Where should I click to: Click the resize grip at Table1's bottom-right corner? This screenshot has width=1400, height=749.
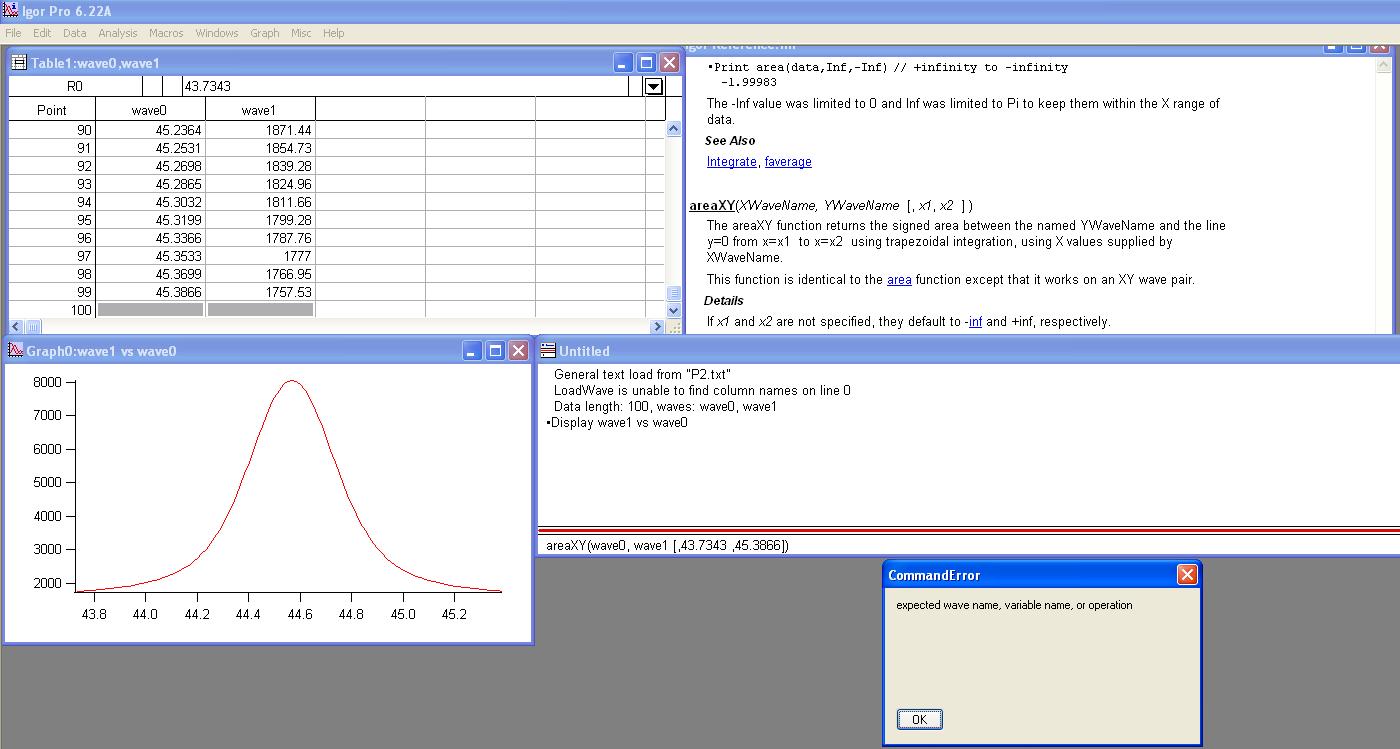coord(675,325)
